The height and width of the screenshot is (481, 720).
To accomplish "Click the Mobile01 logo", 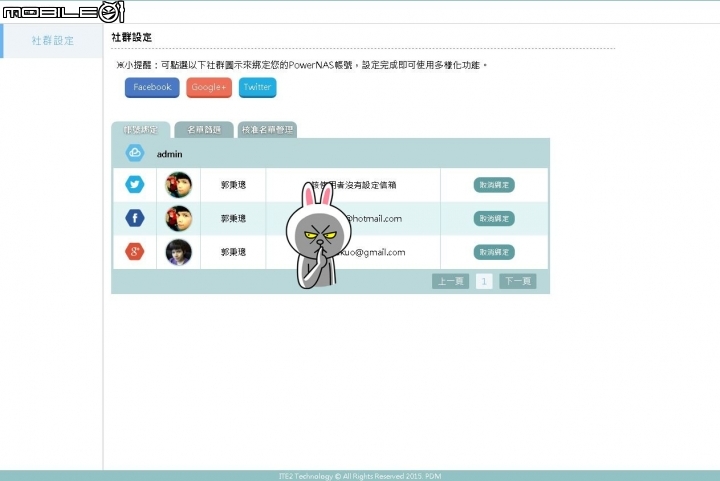I will tap(63, 12).
